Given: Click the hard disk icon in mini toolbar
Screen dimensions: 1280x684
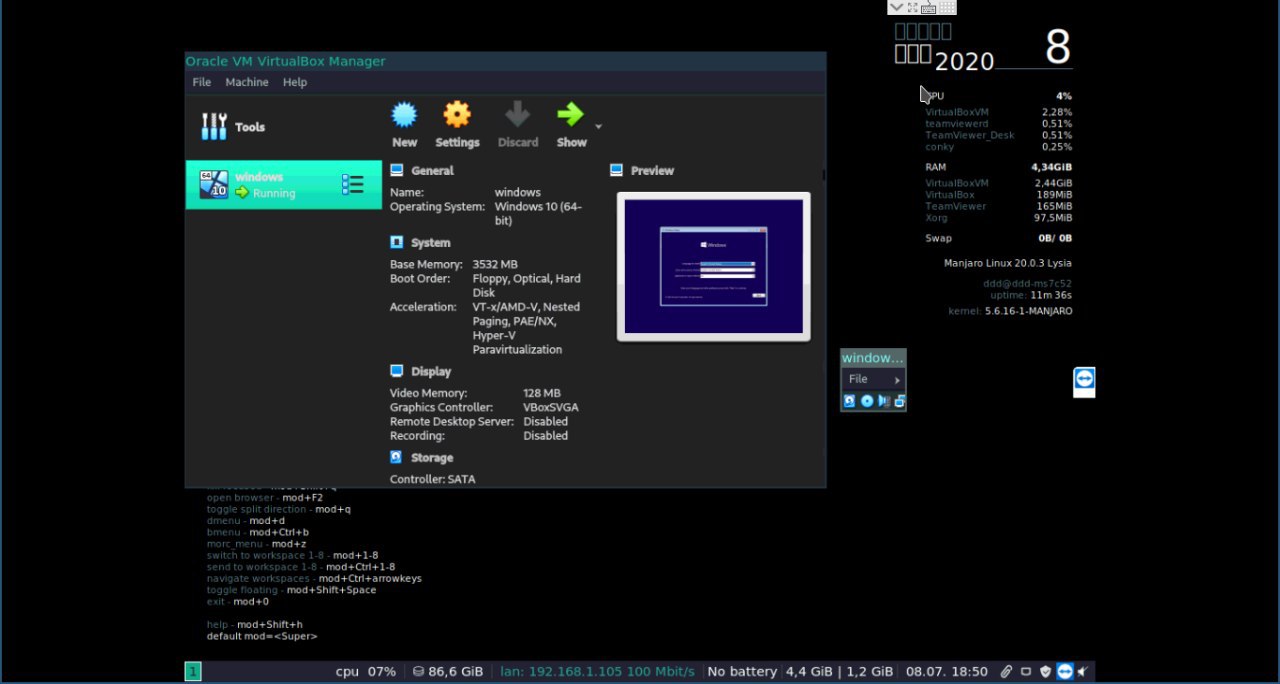Looking at the screenshot, I should [x=849, y=401].
